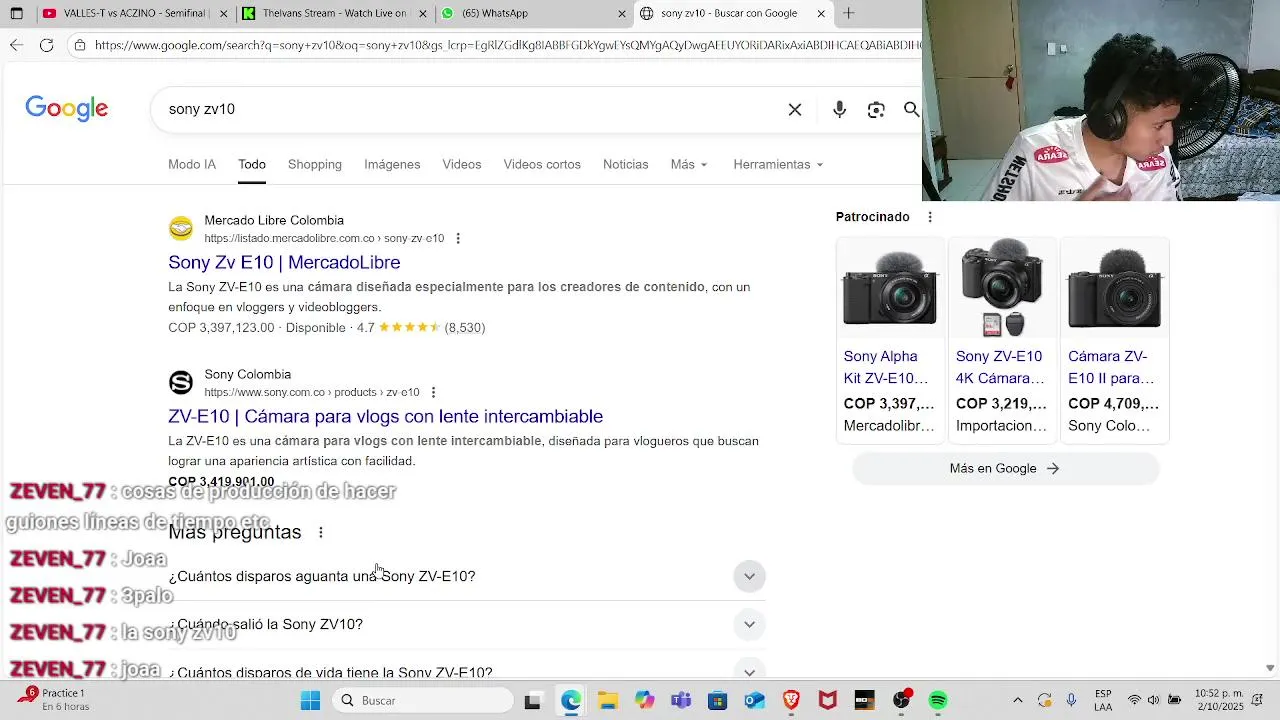Click Sony ZV-E10 4K product thumbnail
Image resolution: width=1280 pixels, height=720 pixels.
click(x=1002, y=288)
